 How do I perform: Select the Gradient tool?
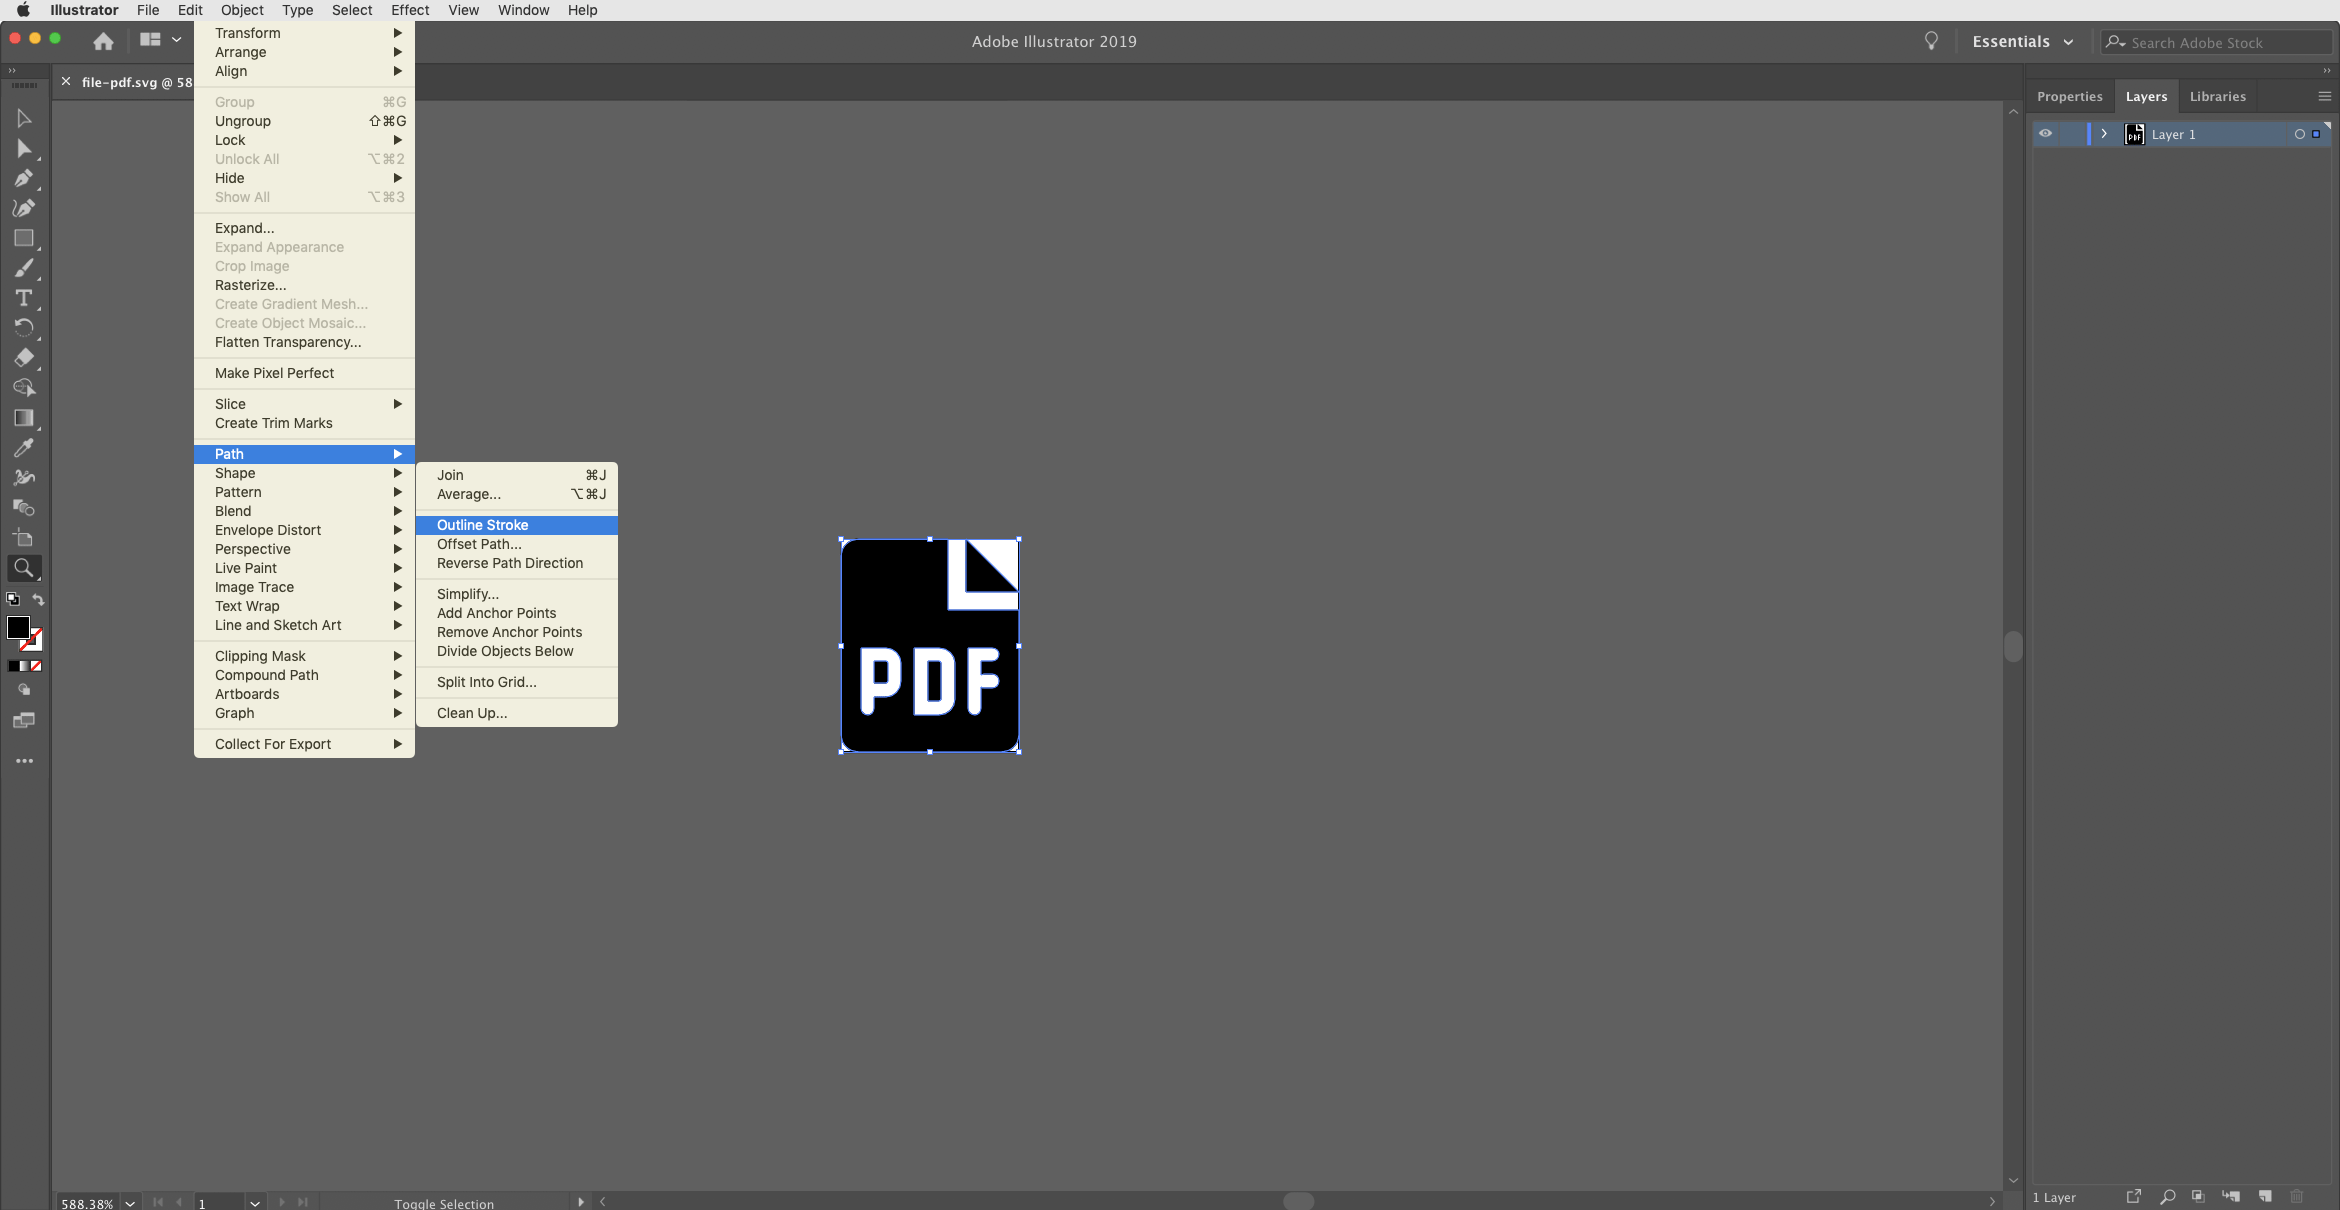click(x=22, y=417)
